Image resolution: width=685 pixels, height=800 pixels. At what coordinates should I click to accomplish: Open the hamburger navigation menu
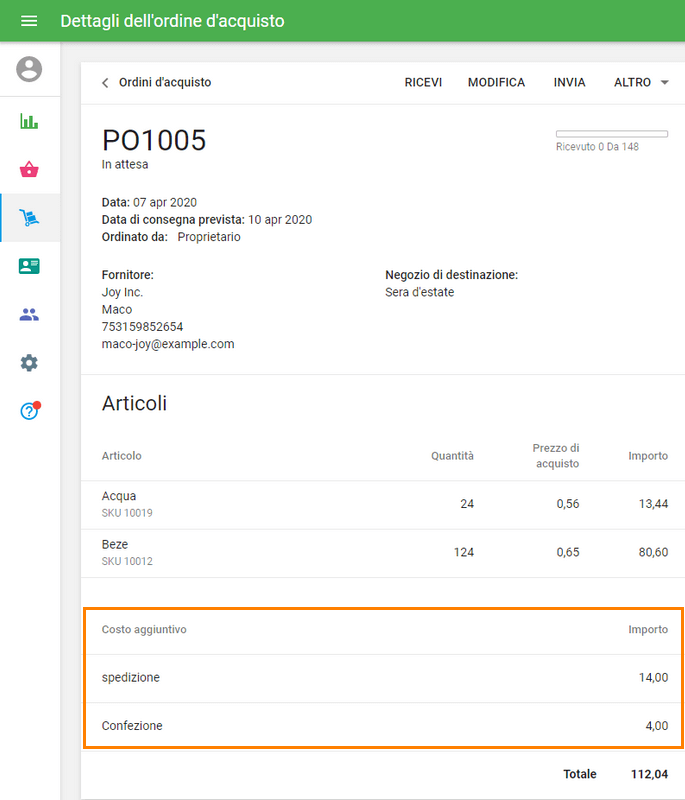click(29, 21)
